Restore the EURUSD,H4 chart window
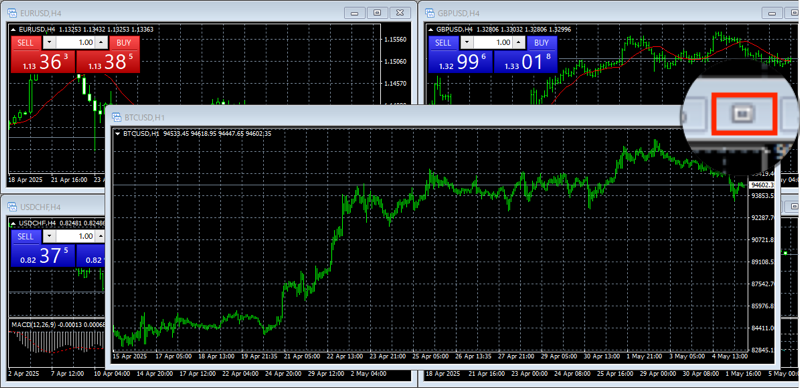 (x=378, y=12)
